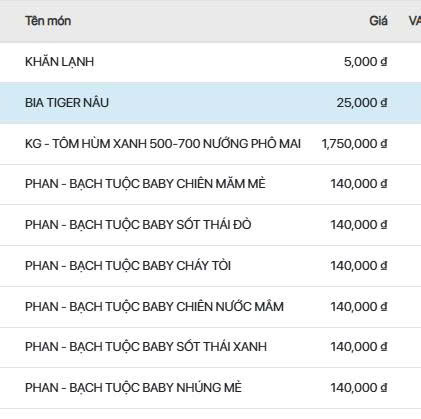Viewport: 421px width, 419px height.
Task: Sort by the Giá column header
Action: pyautogui.click(x=378, y=21)
